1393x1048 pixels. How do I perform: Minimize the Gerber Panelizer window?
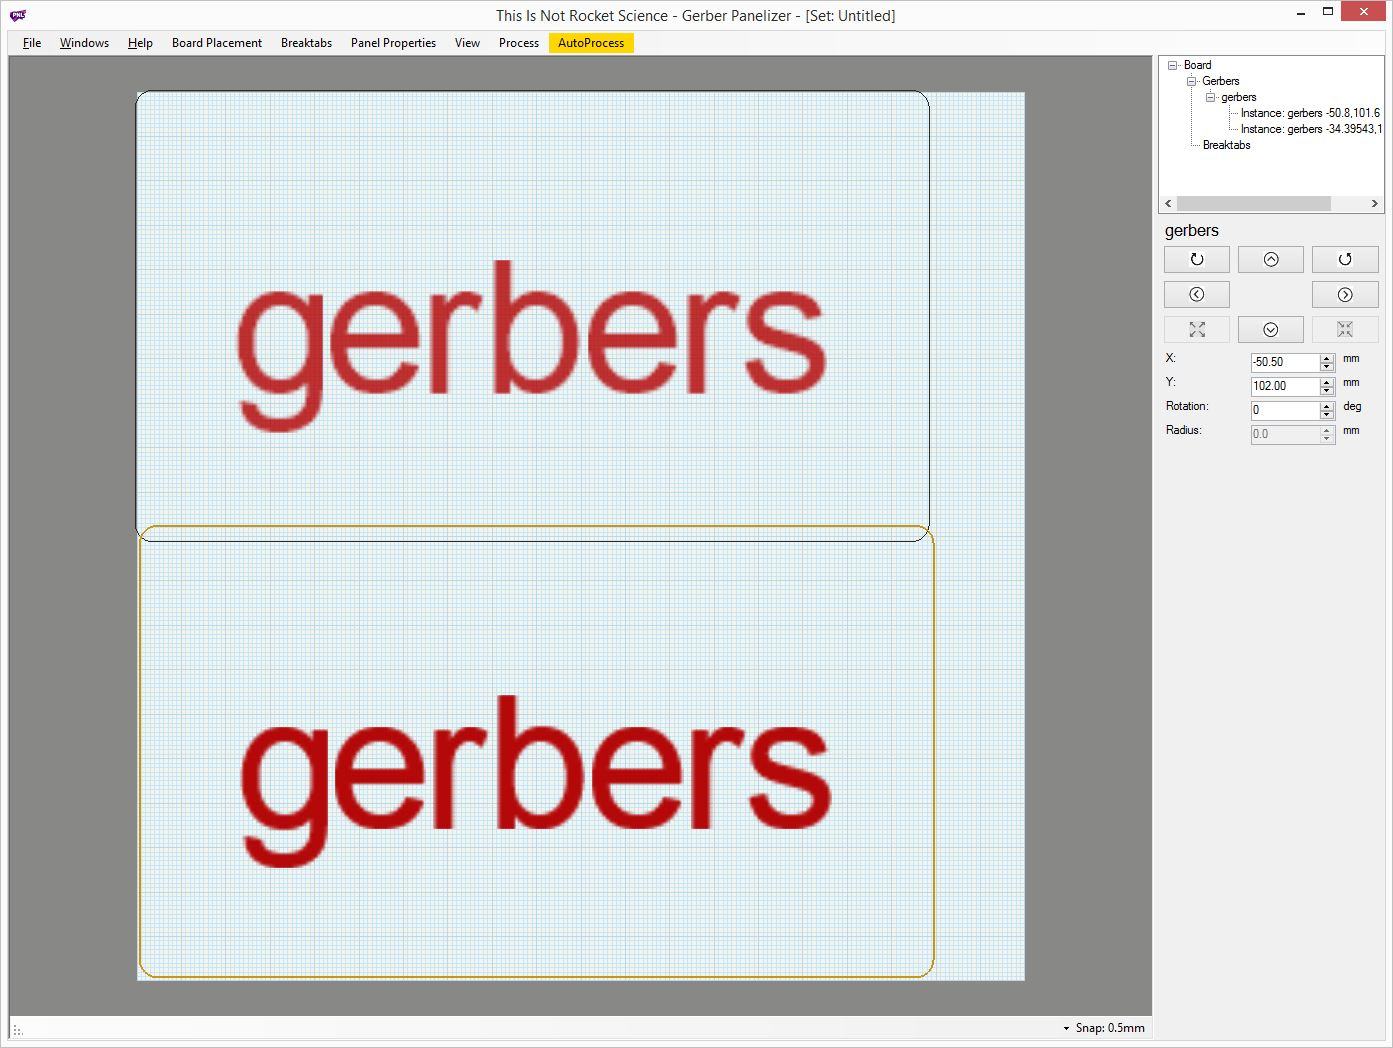click(x=1300, y=14)
